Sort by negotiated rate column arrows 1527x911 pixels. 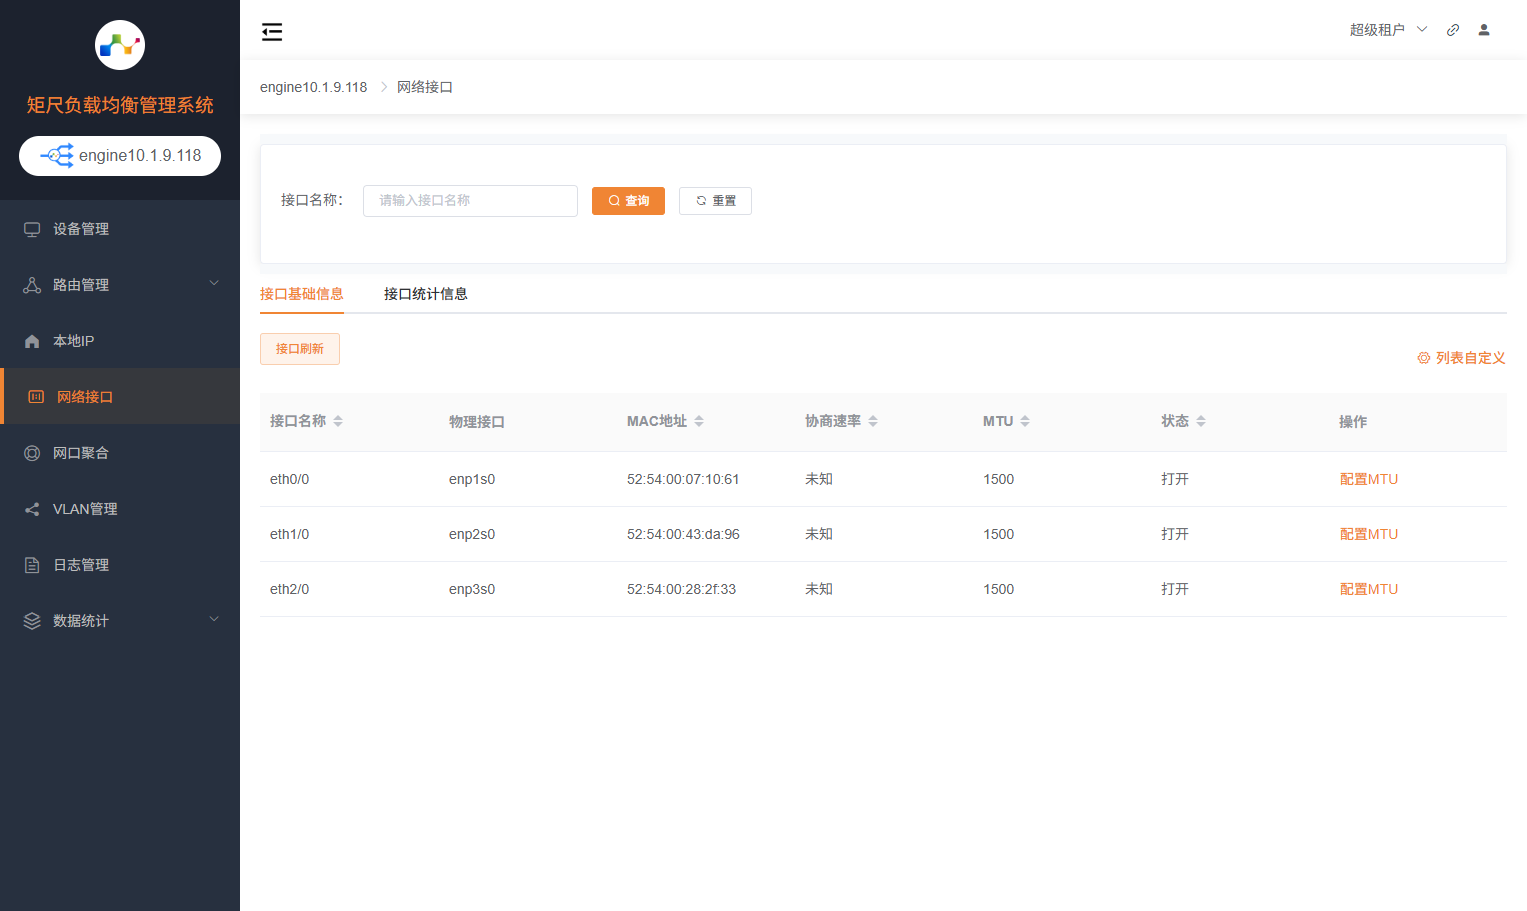(x=873, y=421)
